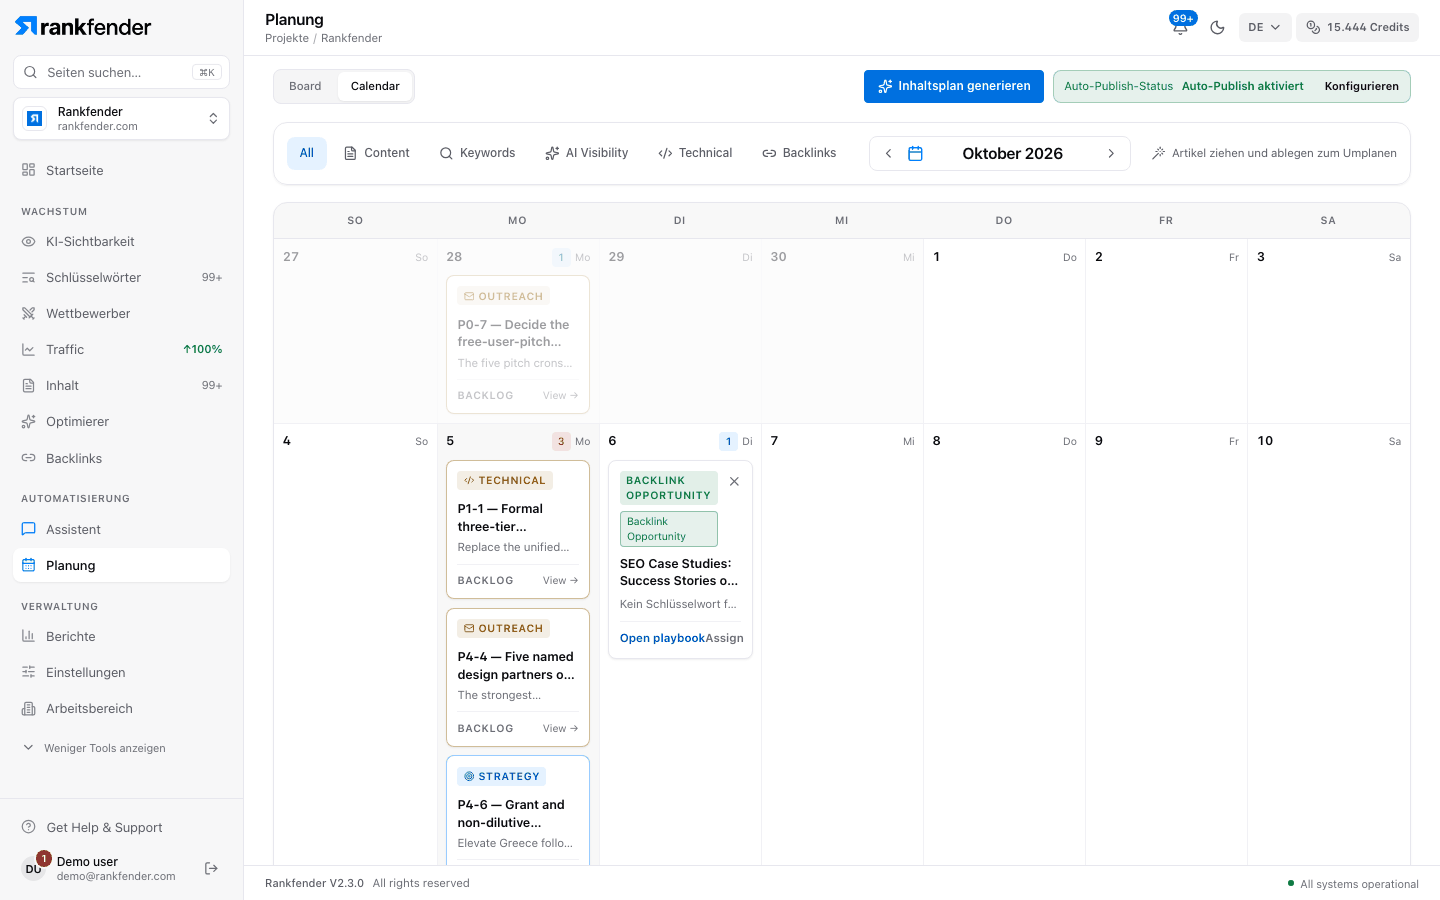Viewport: 1440px width, 900px height.
Task: Open the Traffic sidebar item
Action: click(x=121, y=349)
